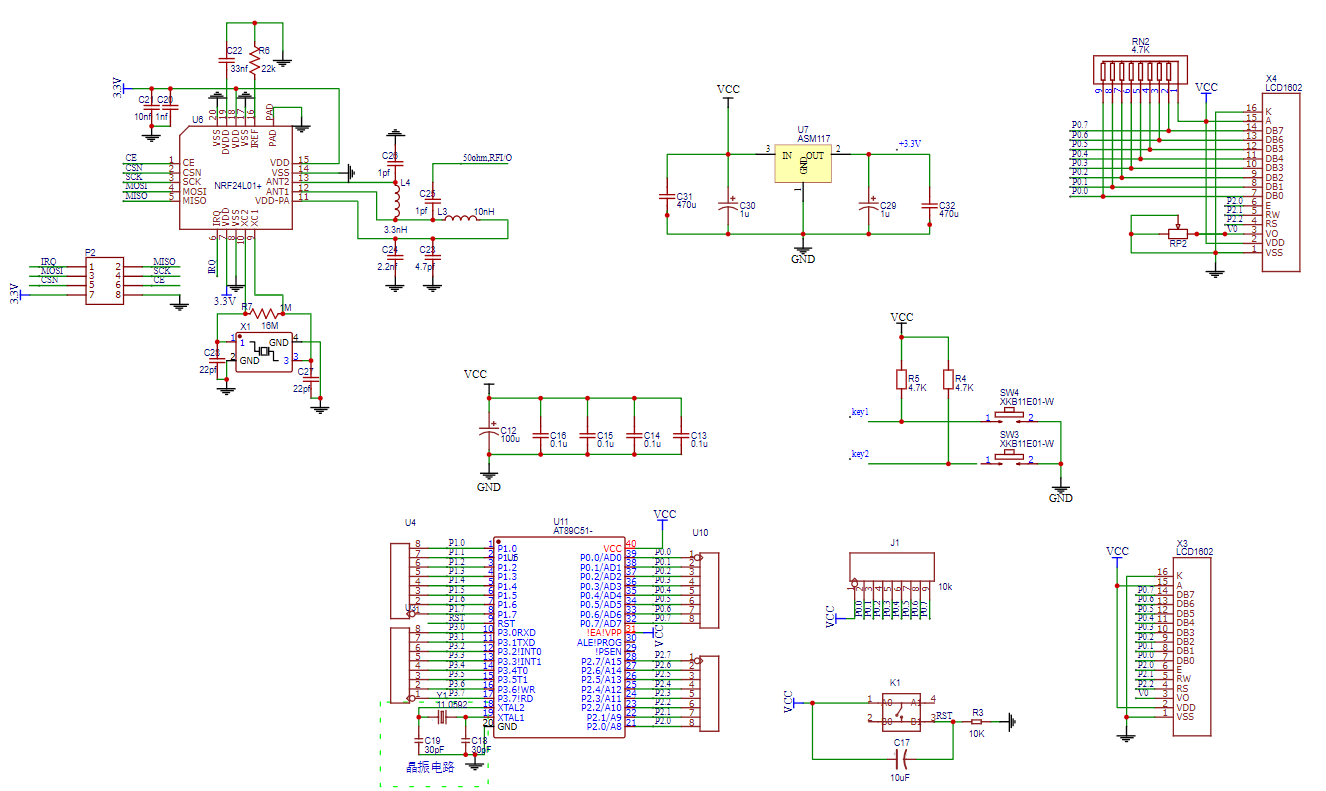Select crystal Y1 11.0592
The height and width of the screenshot is (791, 1326).
pos(441,716)
